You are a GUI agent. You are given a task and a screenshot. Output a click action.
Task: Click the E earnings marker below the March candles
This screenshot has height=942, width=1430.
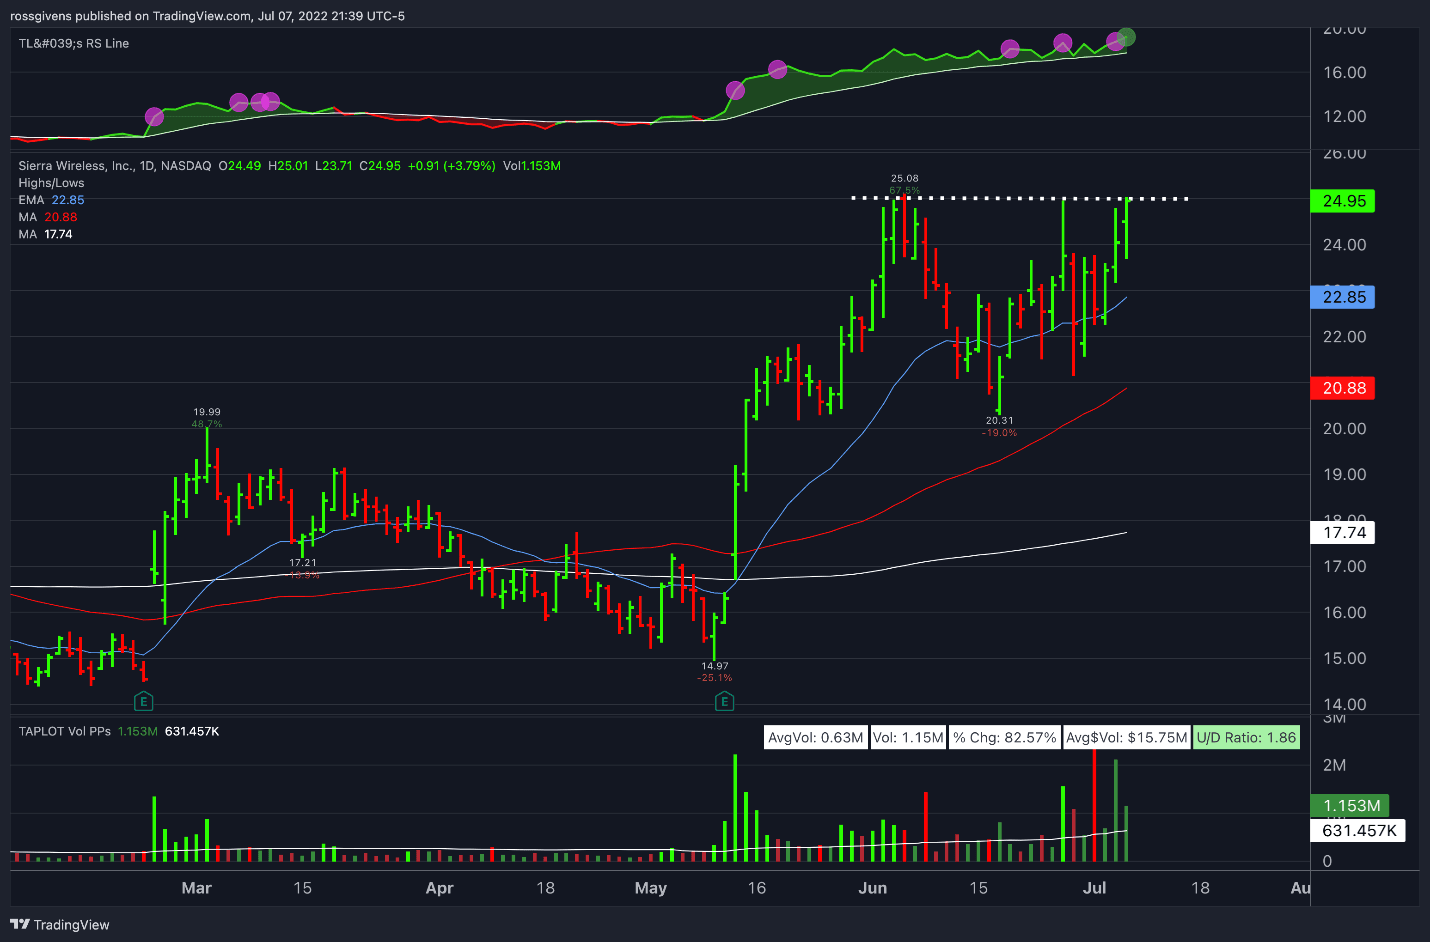click(143, 702)
